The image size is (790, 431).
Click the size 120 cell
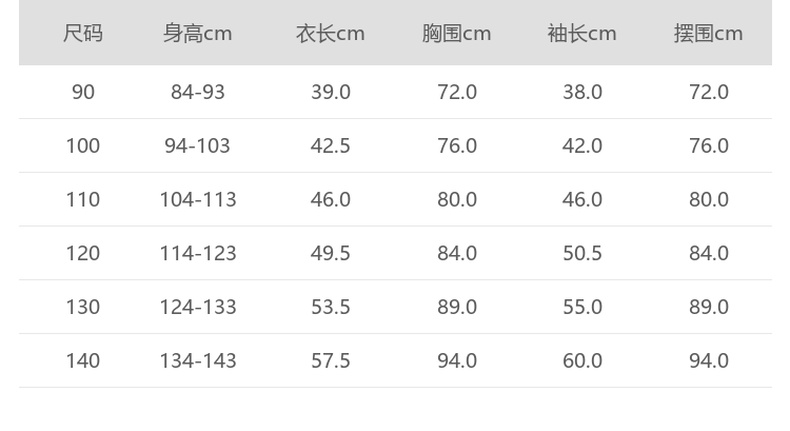(83, 253)
